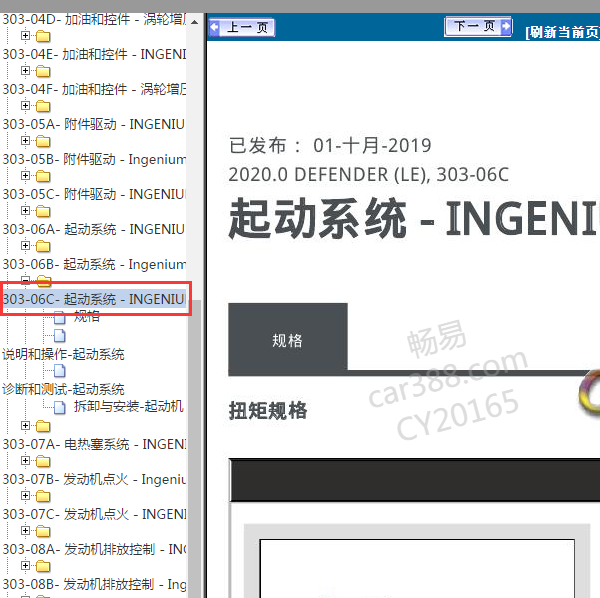The height and width of the screenshot is (598, 600).
Task: Select tree item 303-06A 起动系统
Action: 94,229
